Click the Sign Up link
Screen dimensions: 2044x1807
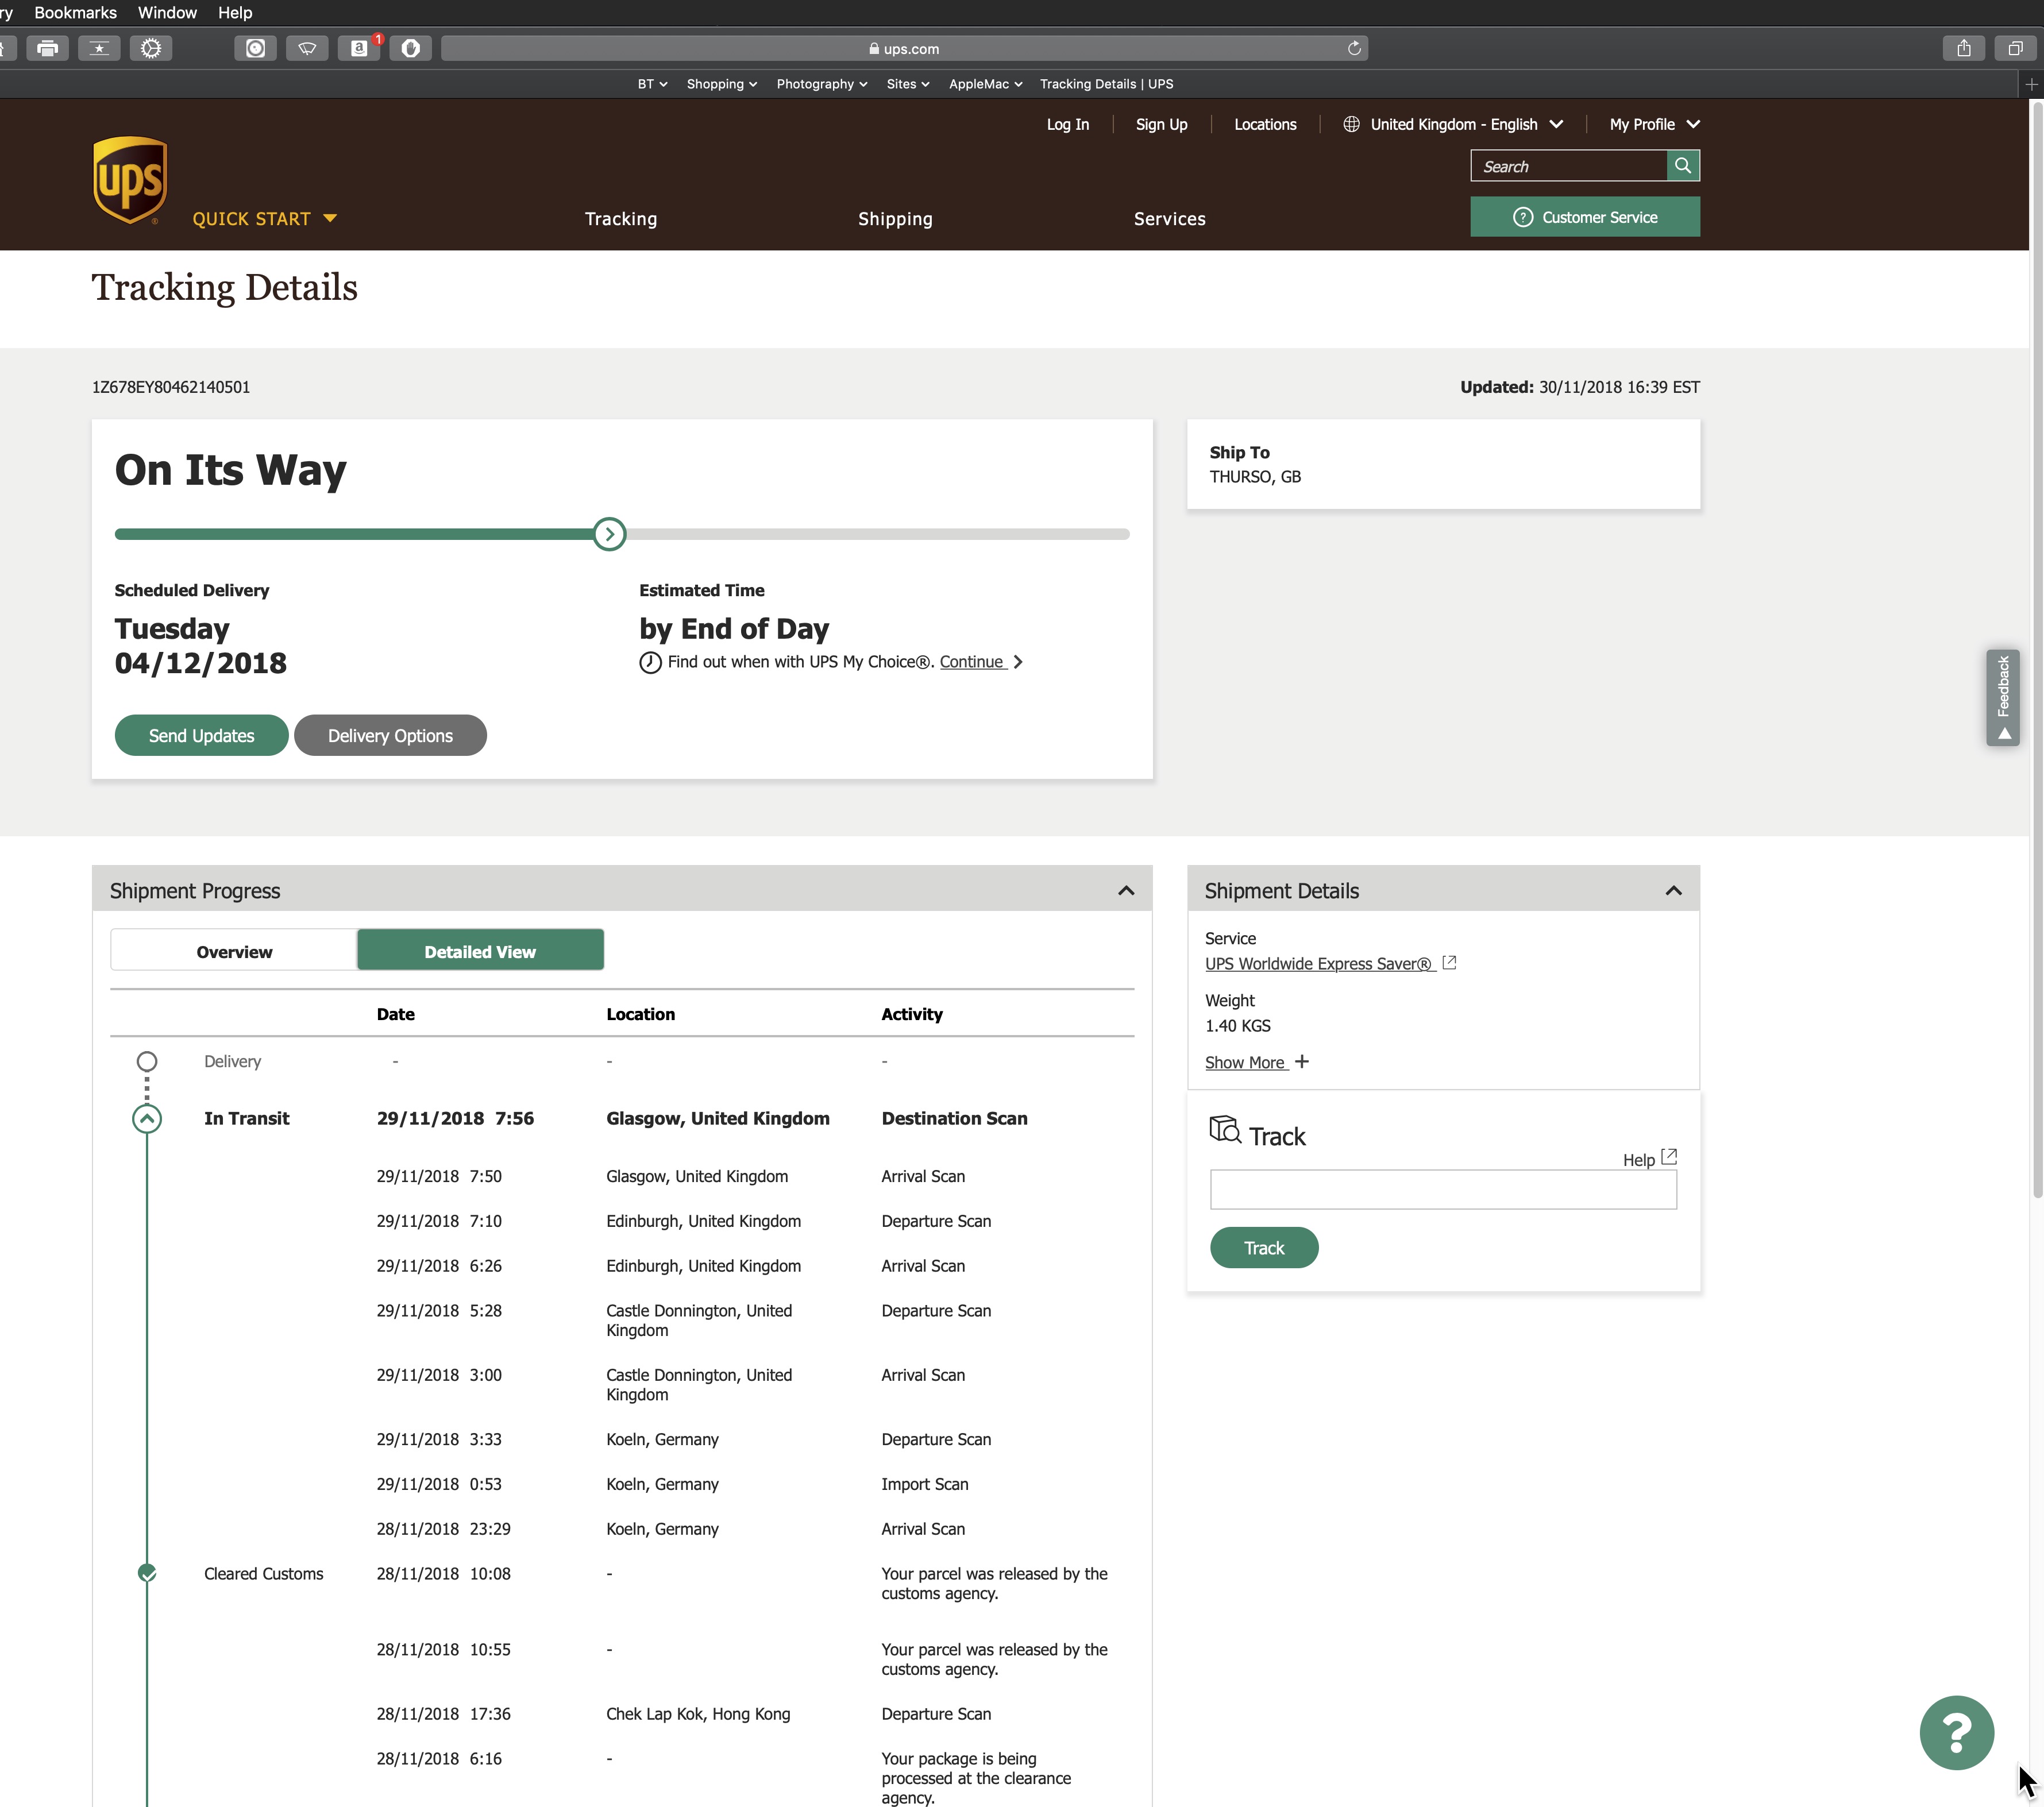coord(1161,124)
